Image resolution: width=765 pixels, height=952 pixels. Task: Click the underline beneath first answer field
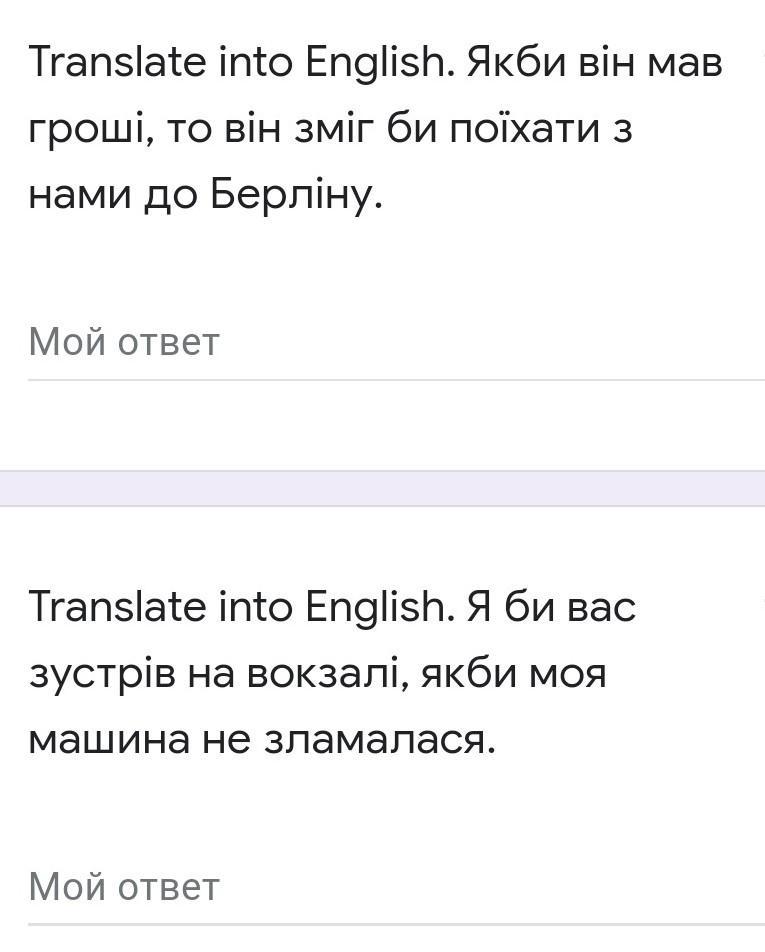coord(396,380)
